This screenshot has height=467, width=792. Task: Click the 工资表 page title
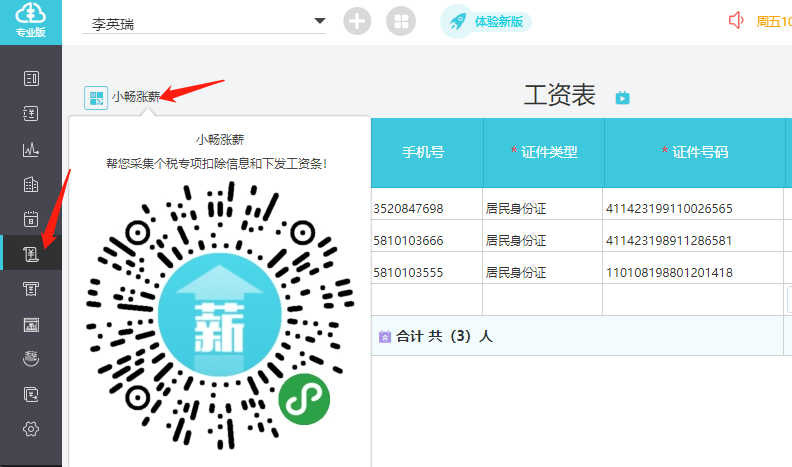click(x=560, y=95)
